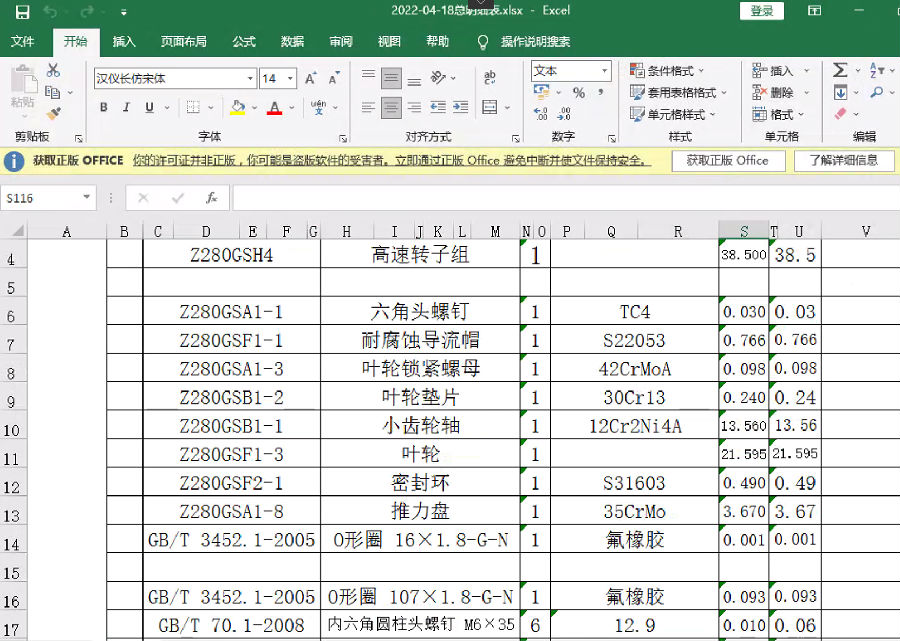
Task: Click the Save icon in title bar
Action: pyautogui.click(x=22, y=12)
